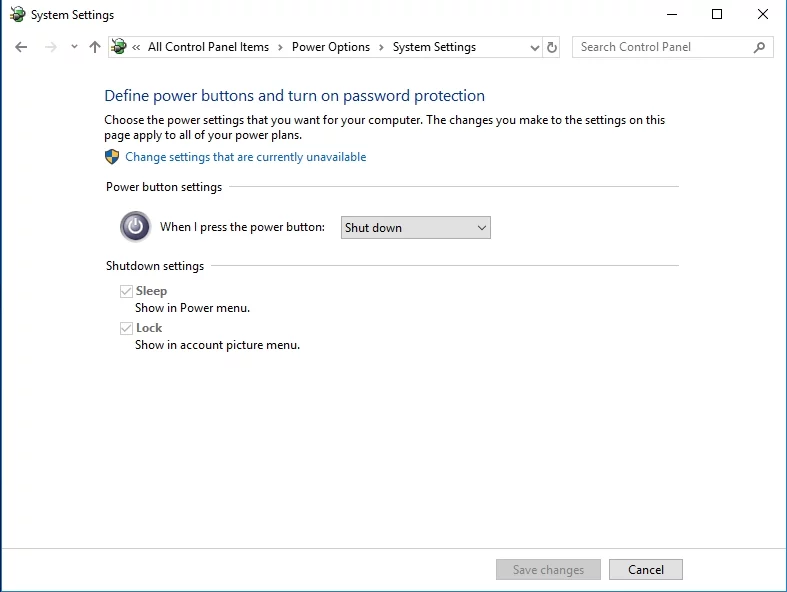
Task: Click 'Show in account picture menu.' text
Action: point(217,345)
